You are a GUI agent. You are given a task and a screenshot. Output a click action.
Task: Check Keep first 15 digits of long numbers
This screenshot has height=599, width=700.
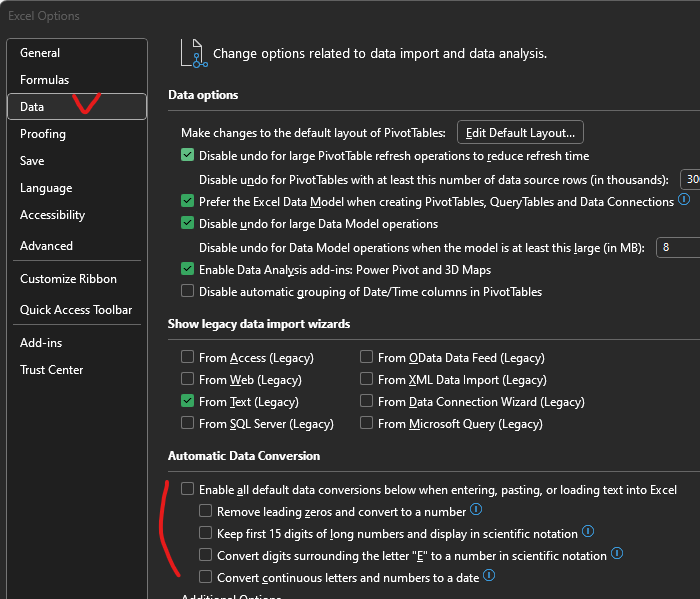[205, 532]
